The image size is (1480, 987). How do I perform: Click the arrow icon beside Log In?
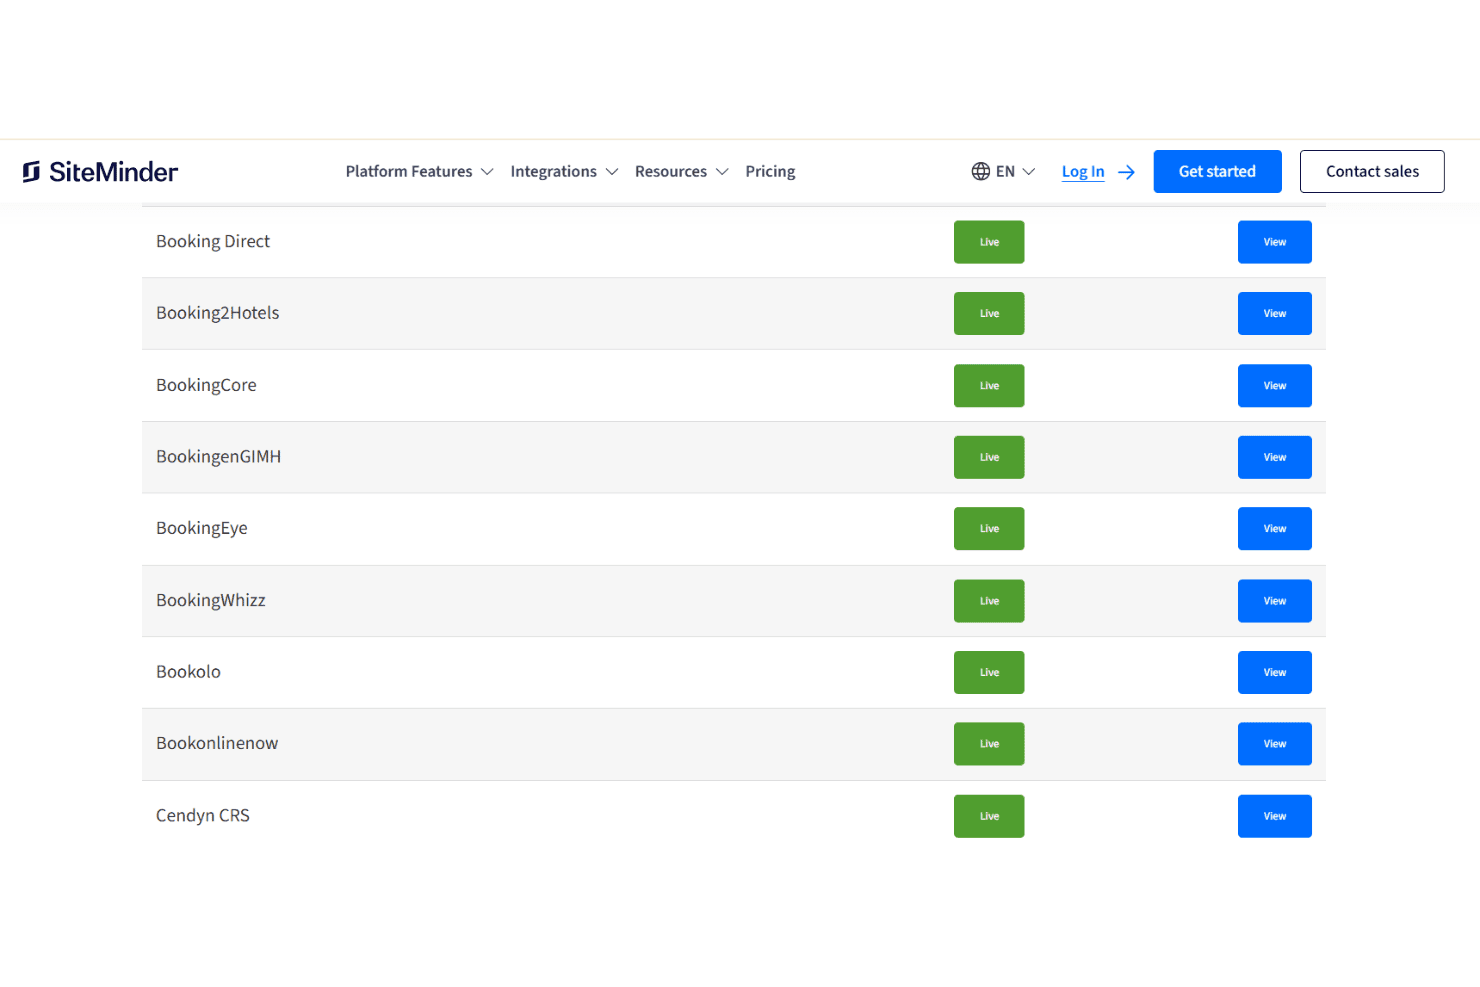coord(1126,172)
